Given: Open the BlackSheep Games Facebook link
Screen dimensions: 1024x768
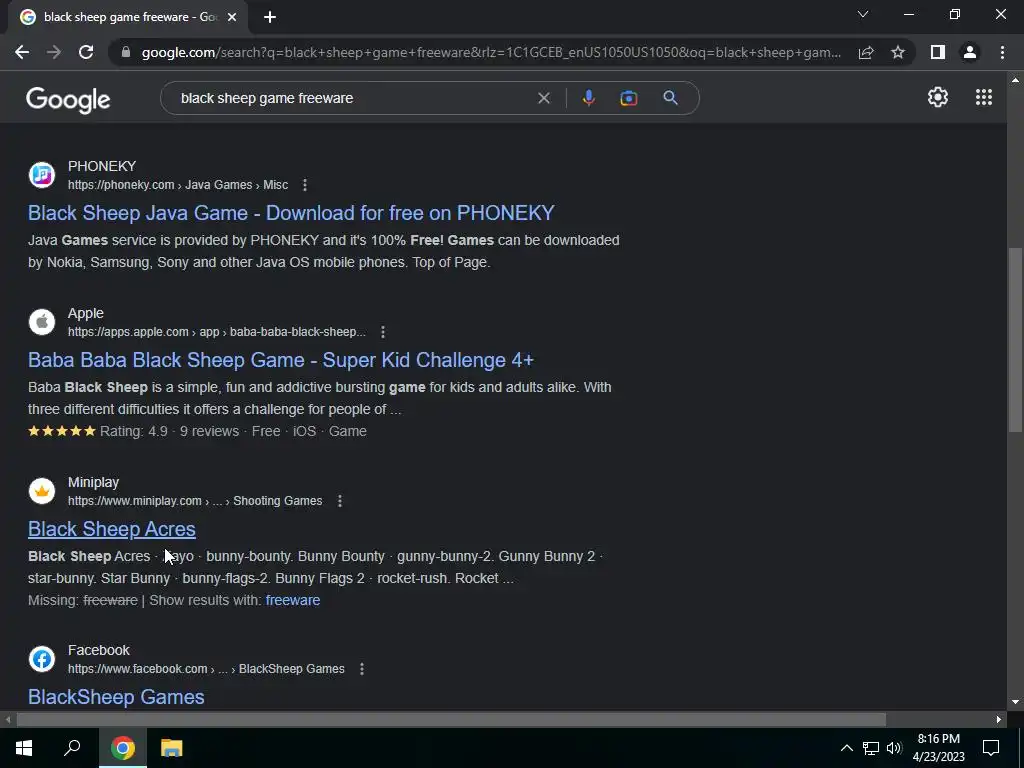Looking at the screenshot, I should tap(116, 697).
